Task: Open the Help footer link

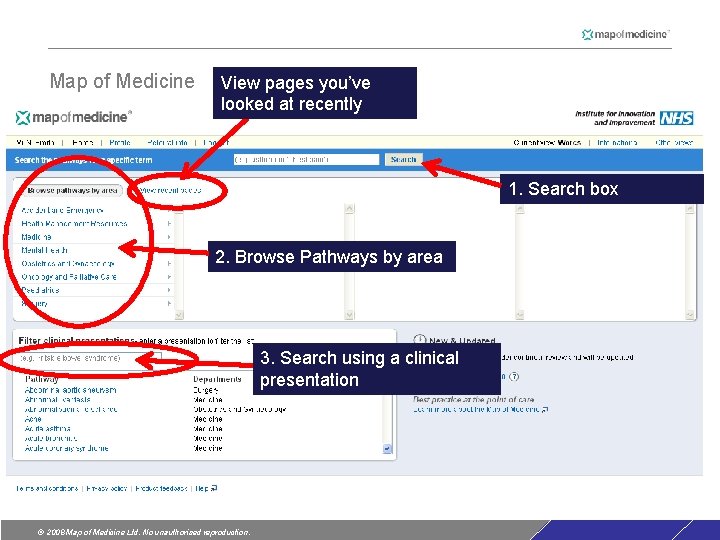Action: (202, 488)
